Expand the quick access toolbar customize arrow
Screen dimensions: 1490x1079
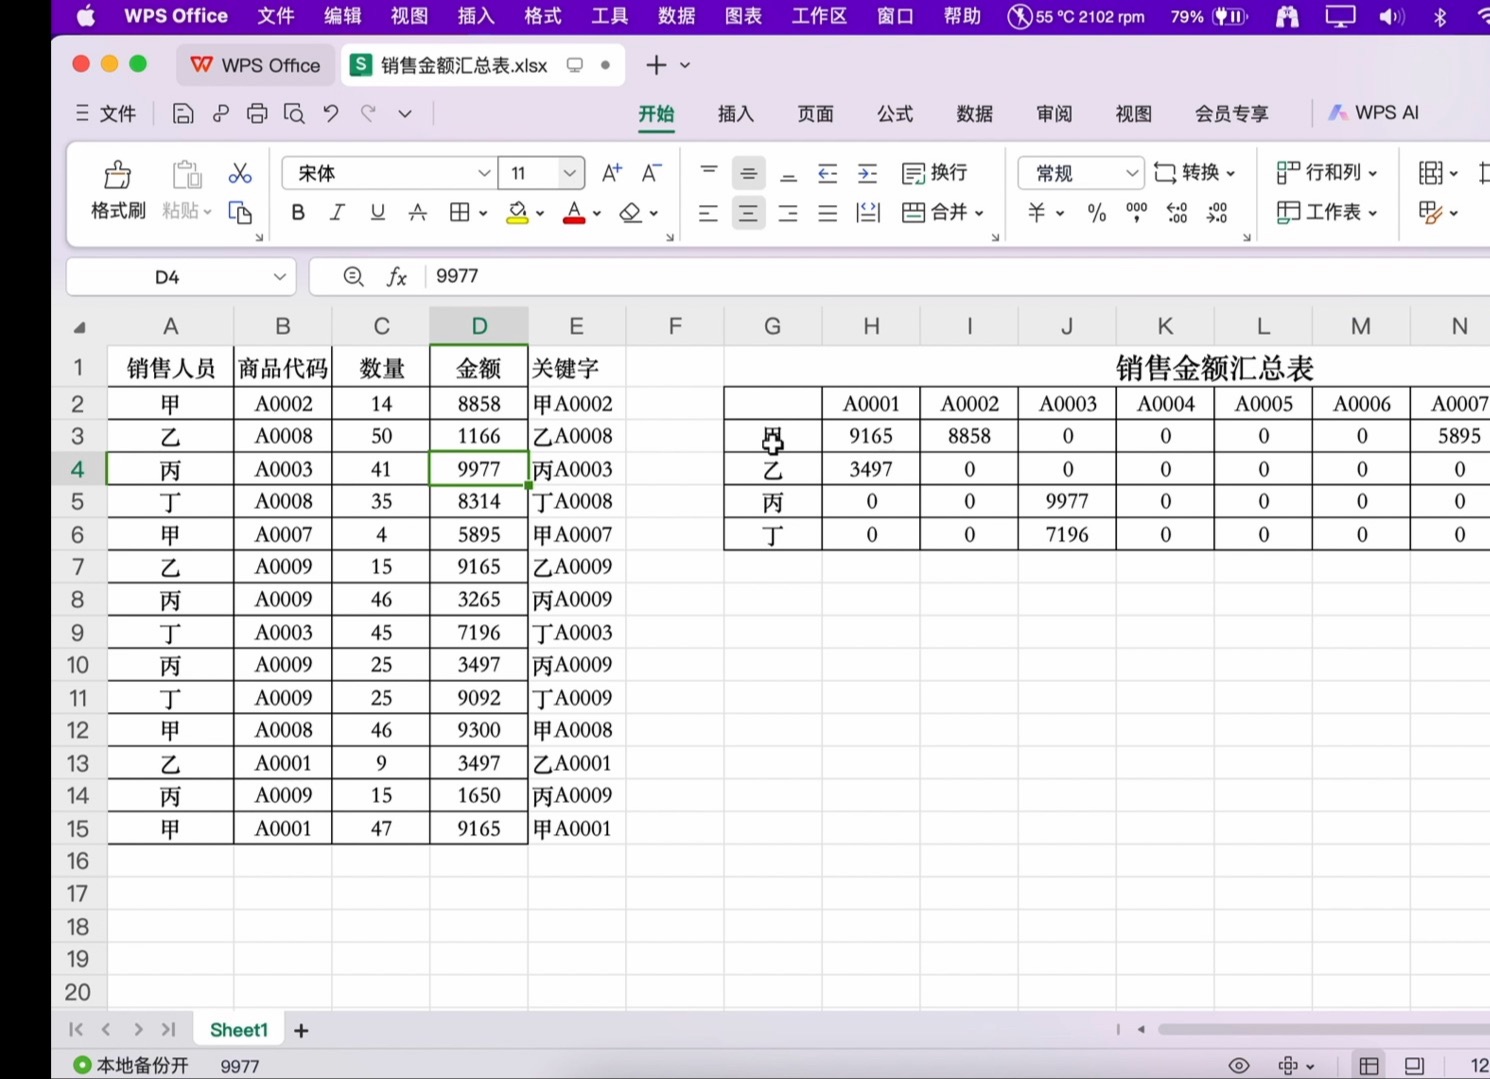point(405,114)
